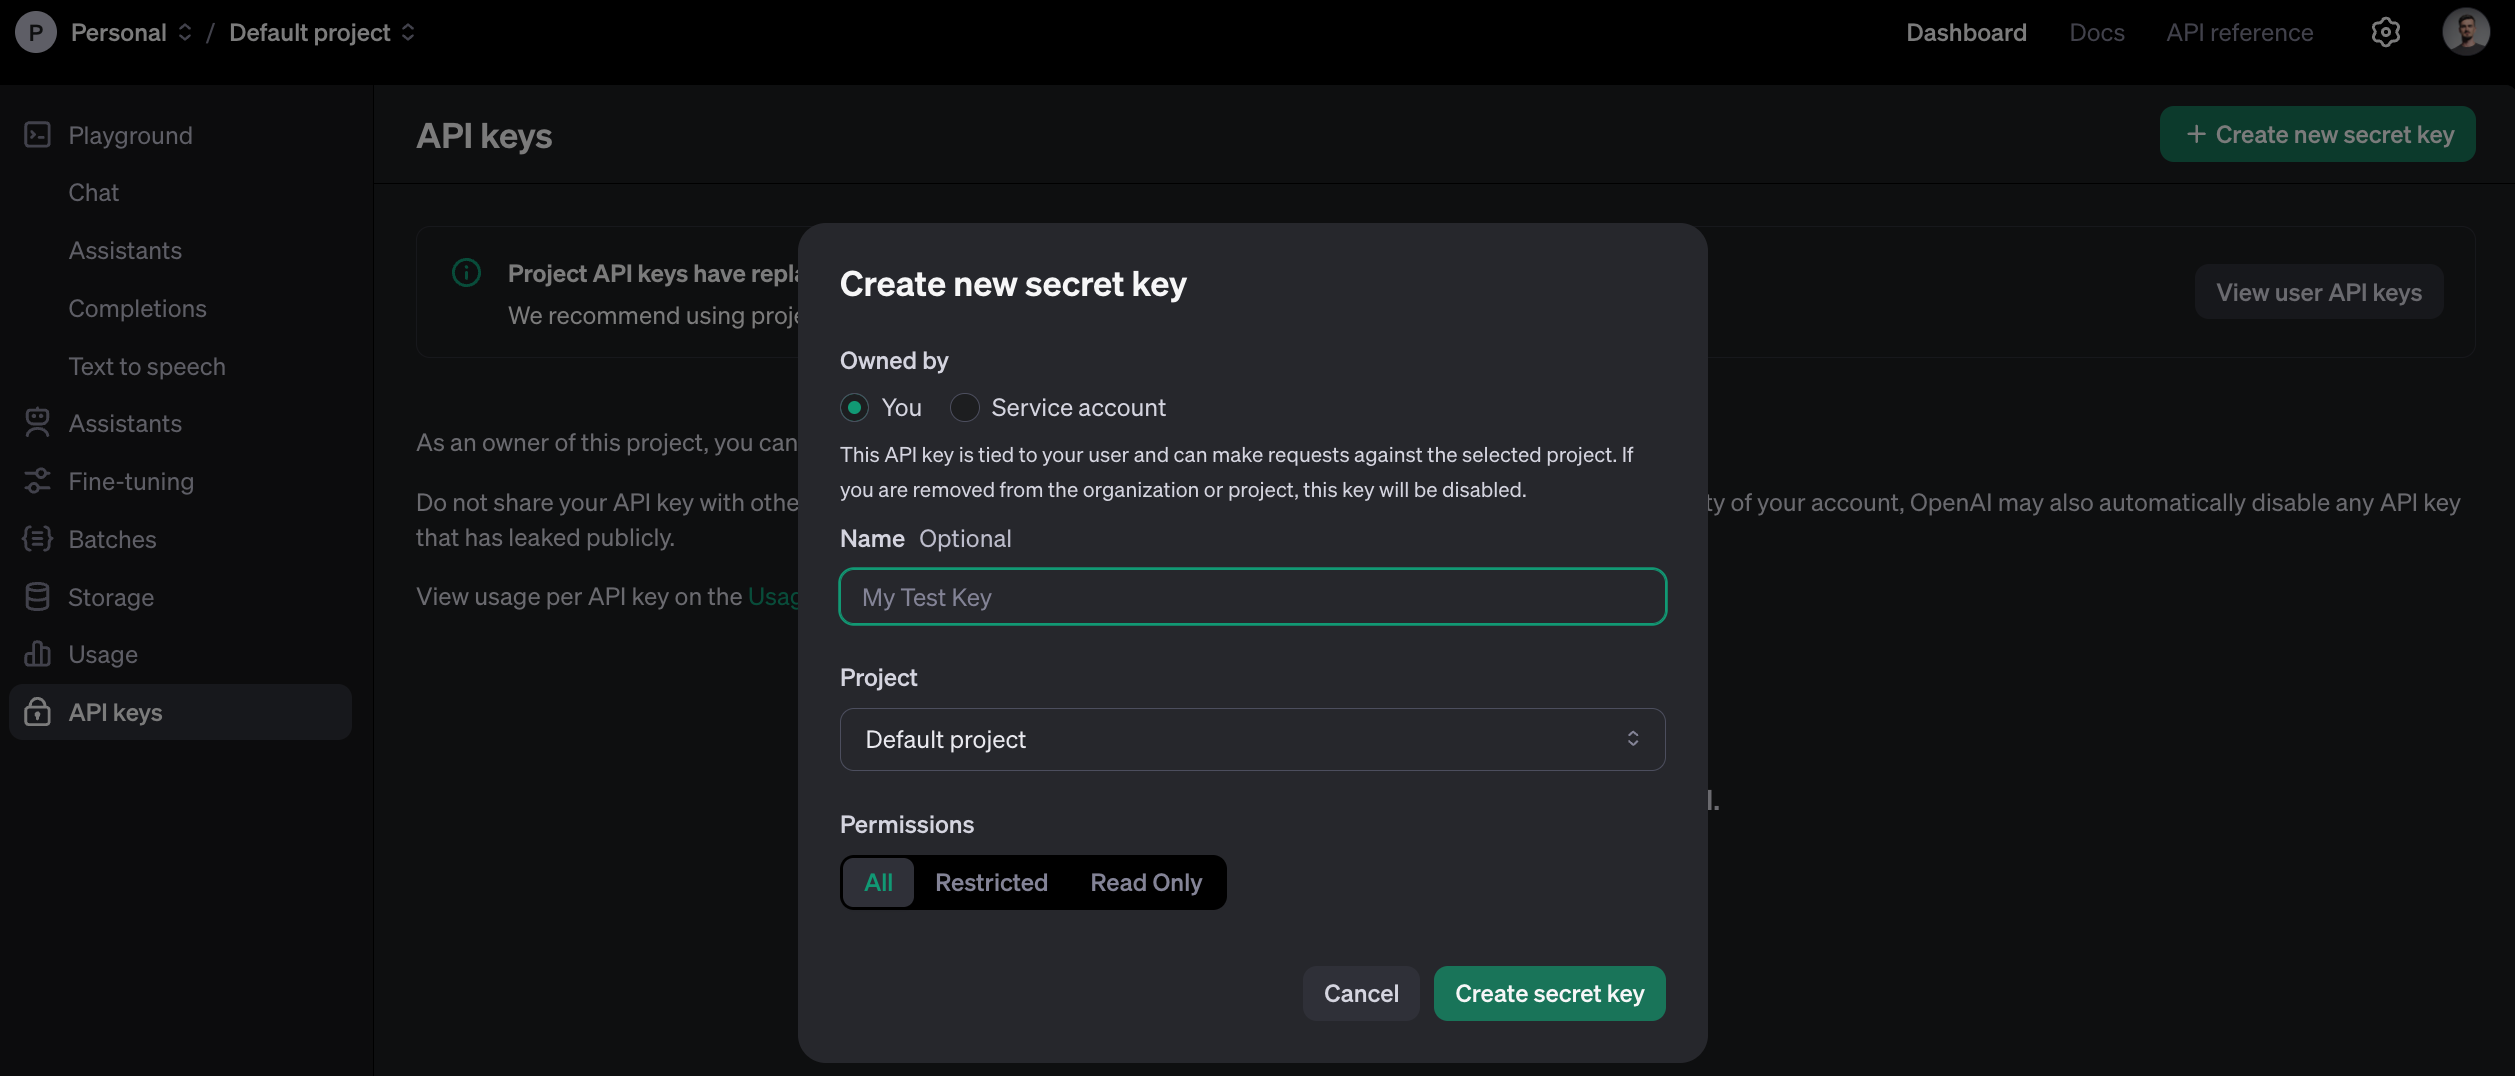Viewport: 2515px width, 1076px height.
Task: Select the "You" owner radio button
Action: coord(854,408)
